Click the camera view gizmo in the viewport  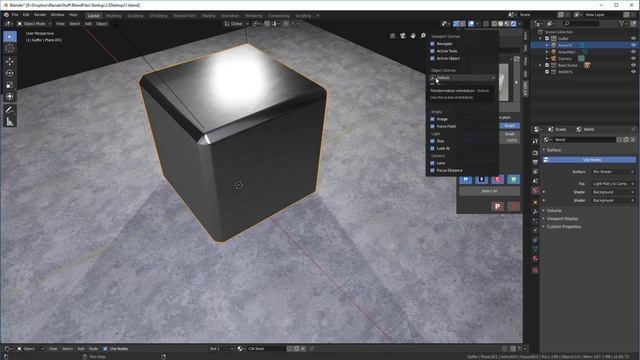click(x=403, y=36)
